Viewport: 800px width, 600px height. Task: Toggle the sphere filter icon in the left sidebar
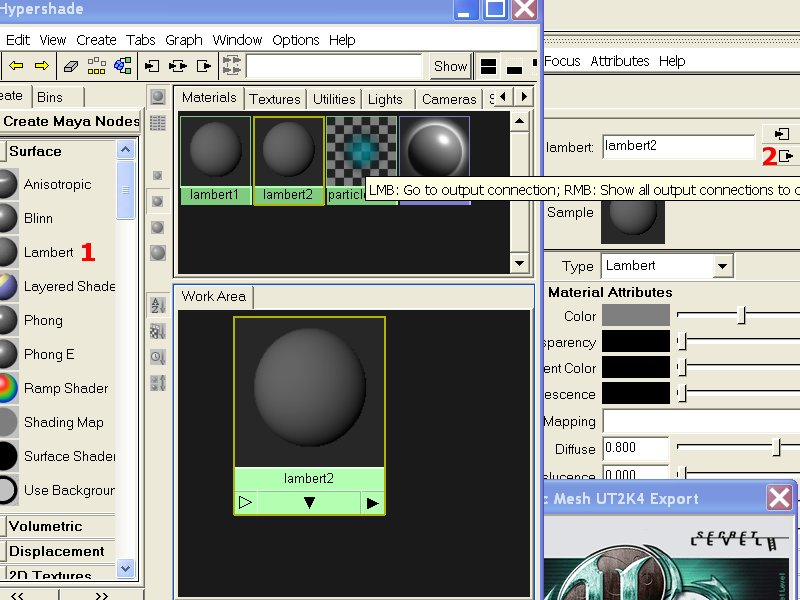tap(157, 96)
